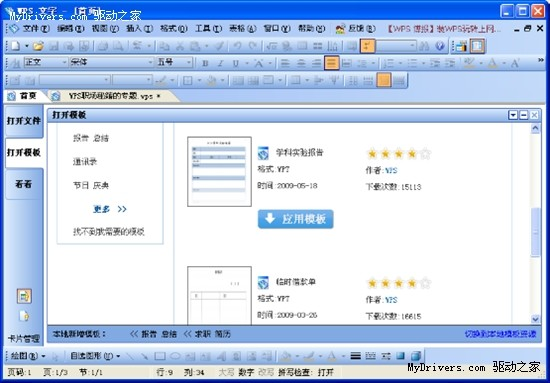Screen dimensions: 550x383
Task: Select the line drawing tool
Action: tap(130, 356)
